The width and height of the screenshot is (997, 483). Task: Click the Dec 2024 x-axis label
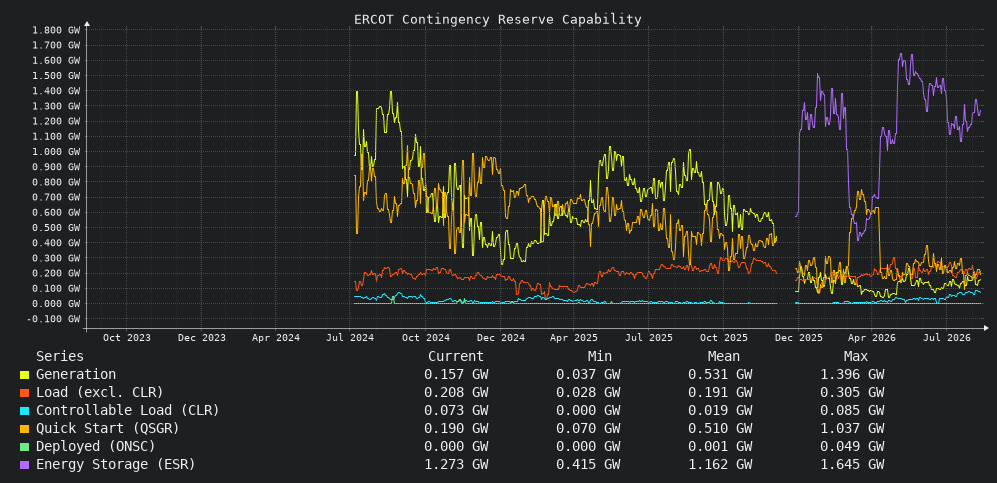[500, 338]
